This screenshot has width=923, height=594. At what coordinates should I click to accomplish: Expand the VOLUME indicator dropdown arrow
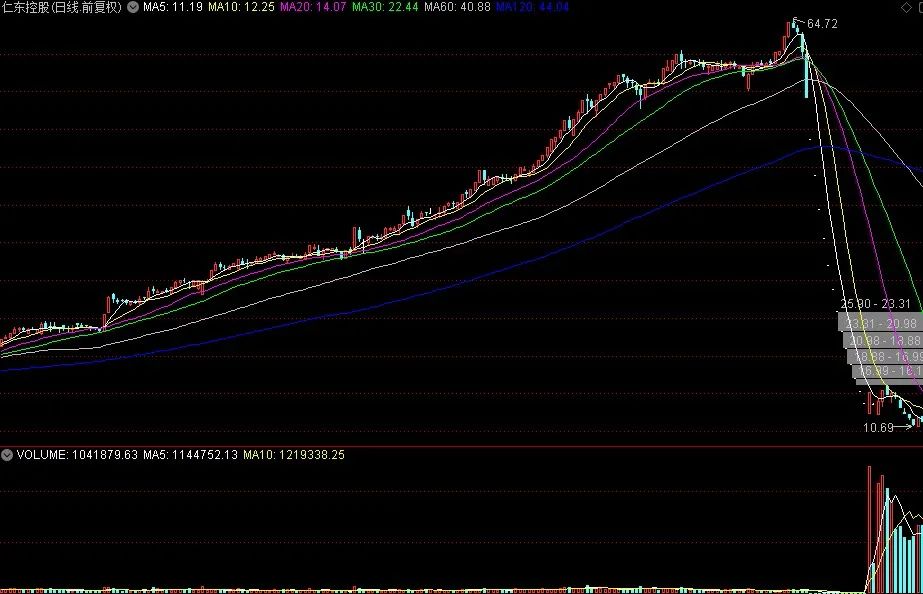coord(7,454)
